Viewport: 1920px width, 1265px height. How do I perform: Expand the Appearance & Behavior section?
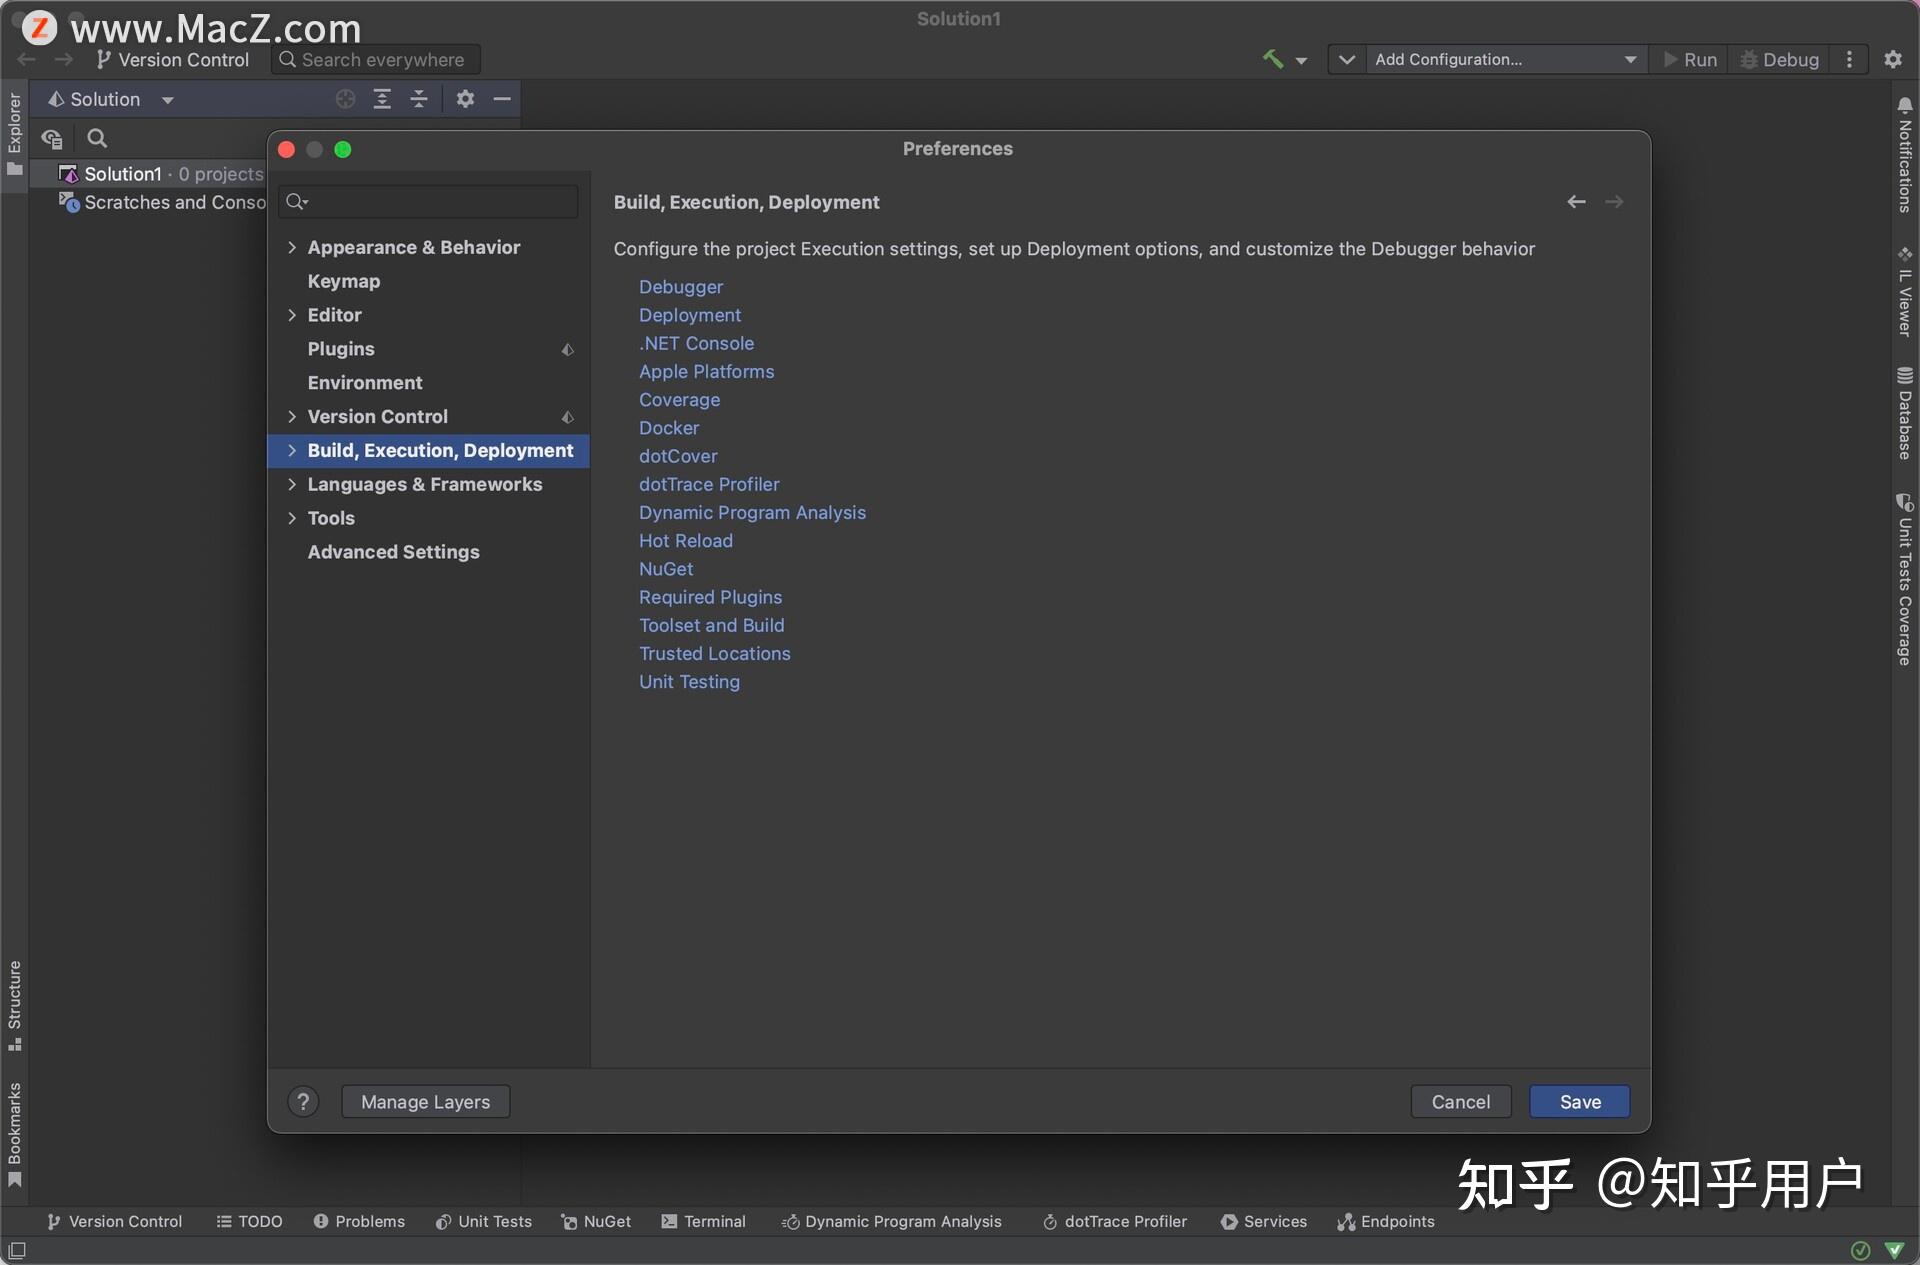click(292, 247)
